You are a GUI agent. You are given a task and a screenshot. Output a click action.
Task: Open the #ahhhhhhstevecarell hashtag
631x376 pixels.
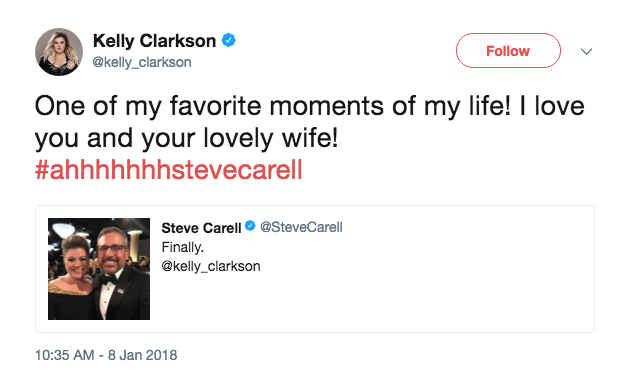click(169, 169)
